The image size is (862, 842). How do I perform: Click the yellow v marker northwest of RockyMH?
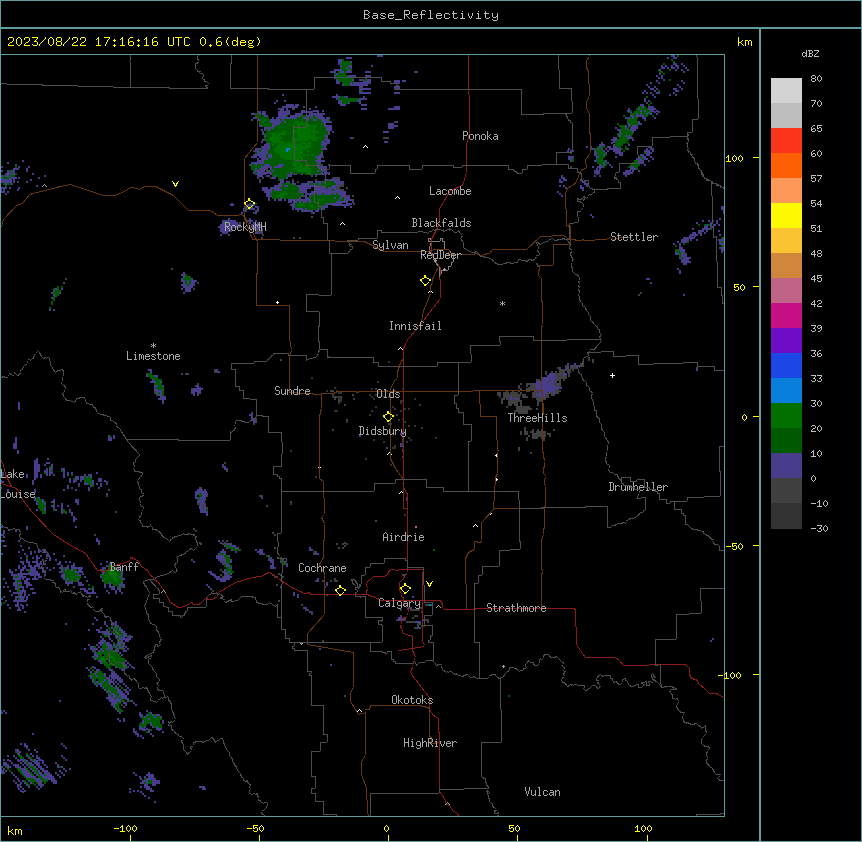pos(175,184)
